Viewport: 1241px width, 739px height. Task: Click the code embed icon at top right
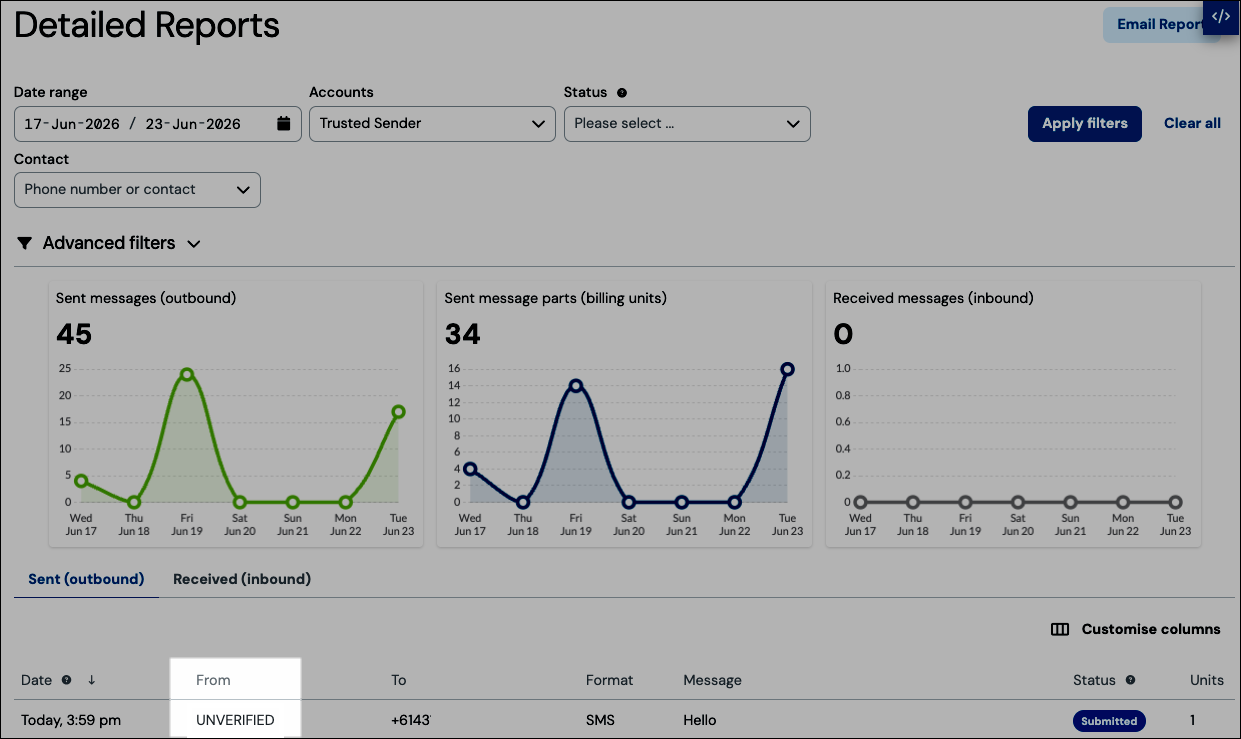pos(1221,17)
